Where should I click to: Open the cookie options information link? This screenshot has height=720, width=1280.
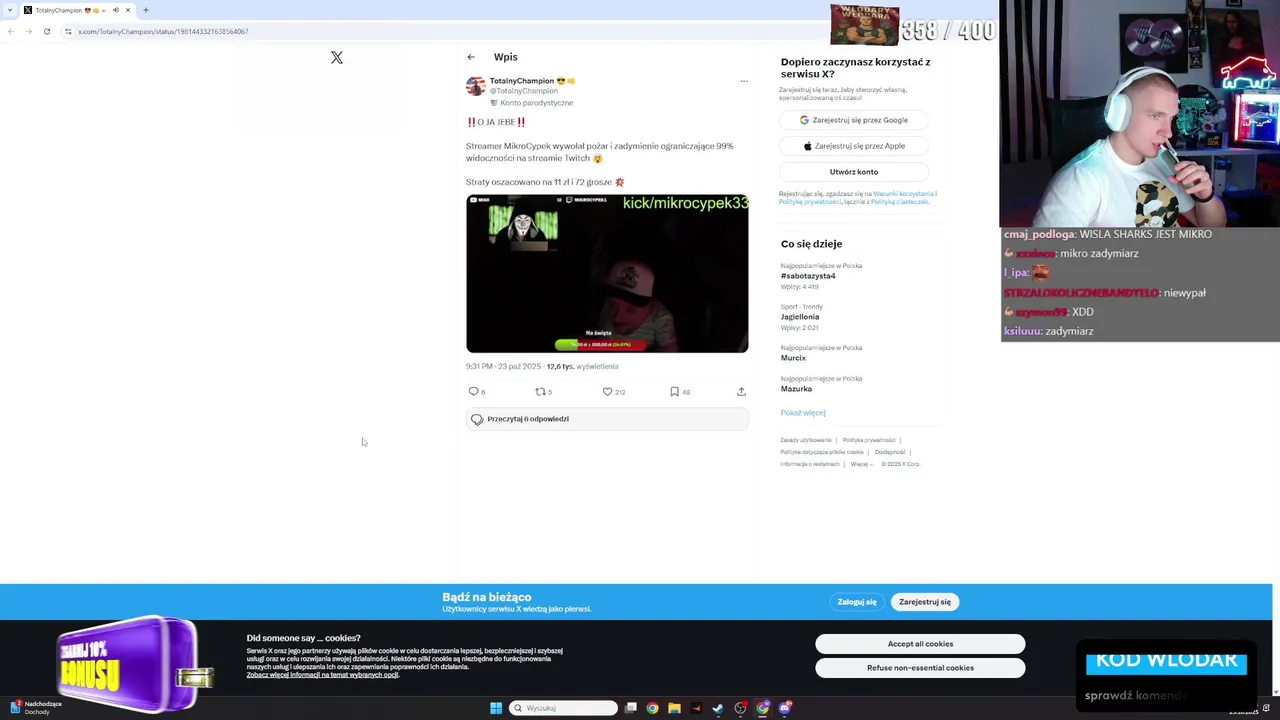(x=323, y=675)
